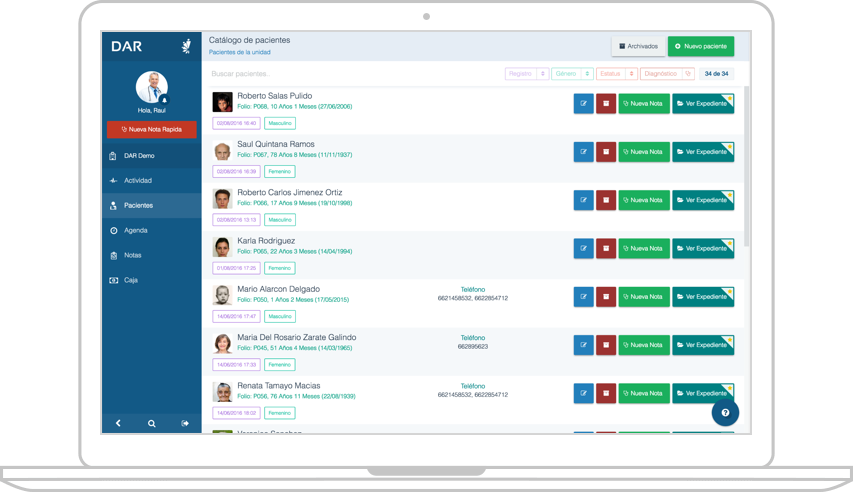Toggle the Masculino tag on Roberto Salas Pulido
The height and width of the screenshot is (492, 853).
pyautogui.click(x=280, y=123)
